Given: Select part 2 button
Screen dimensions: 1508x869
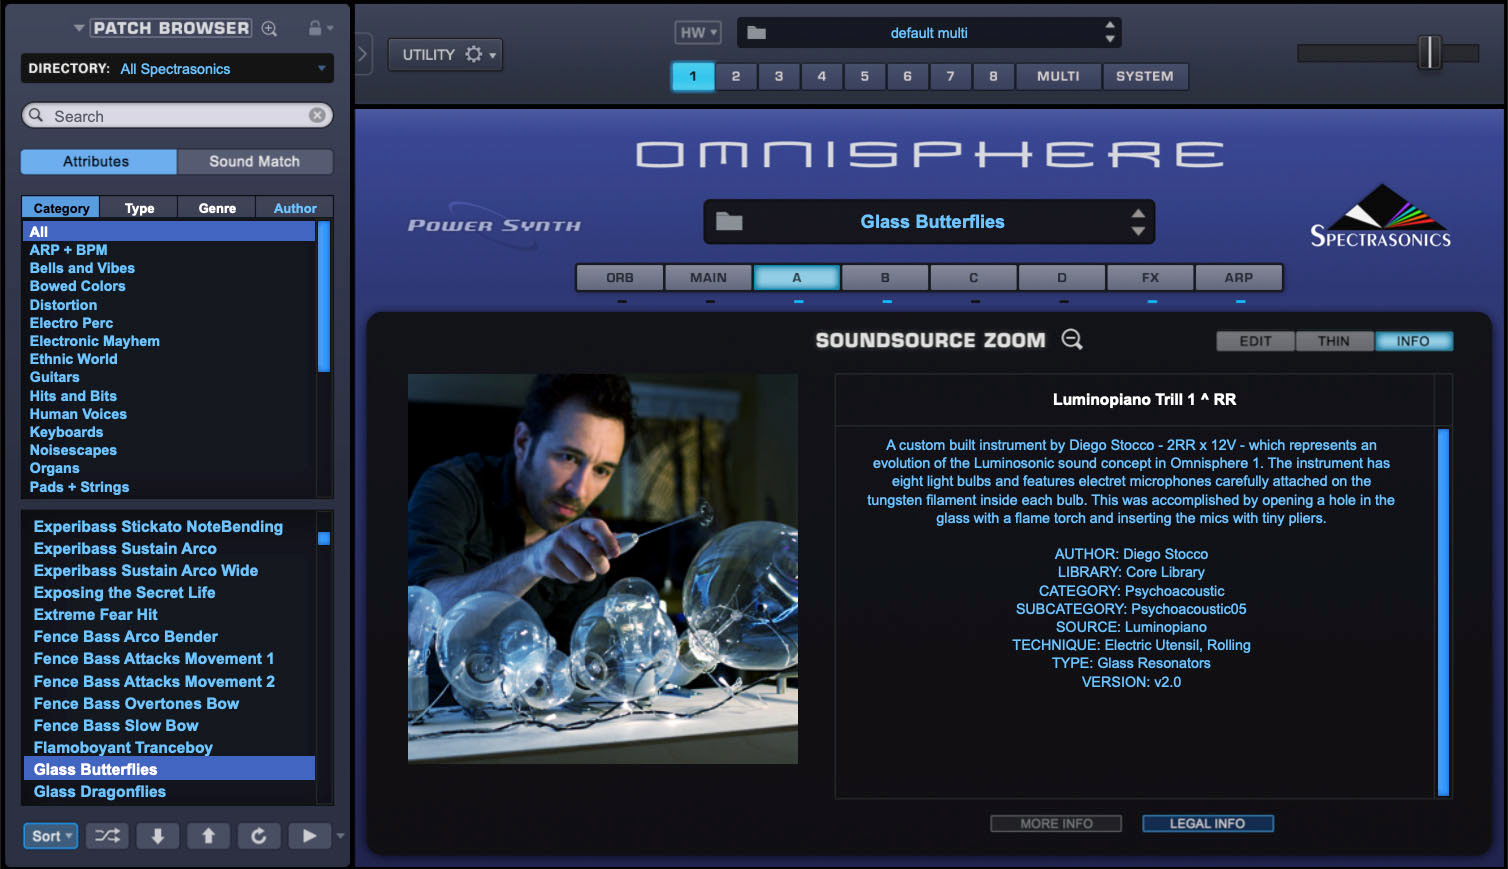Looking at the screenshot, I should coord(736,76).
